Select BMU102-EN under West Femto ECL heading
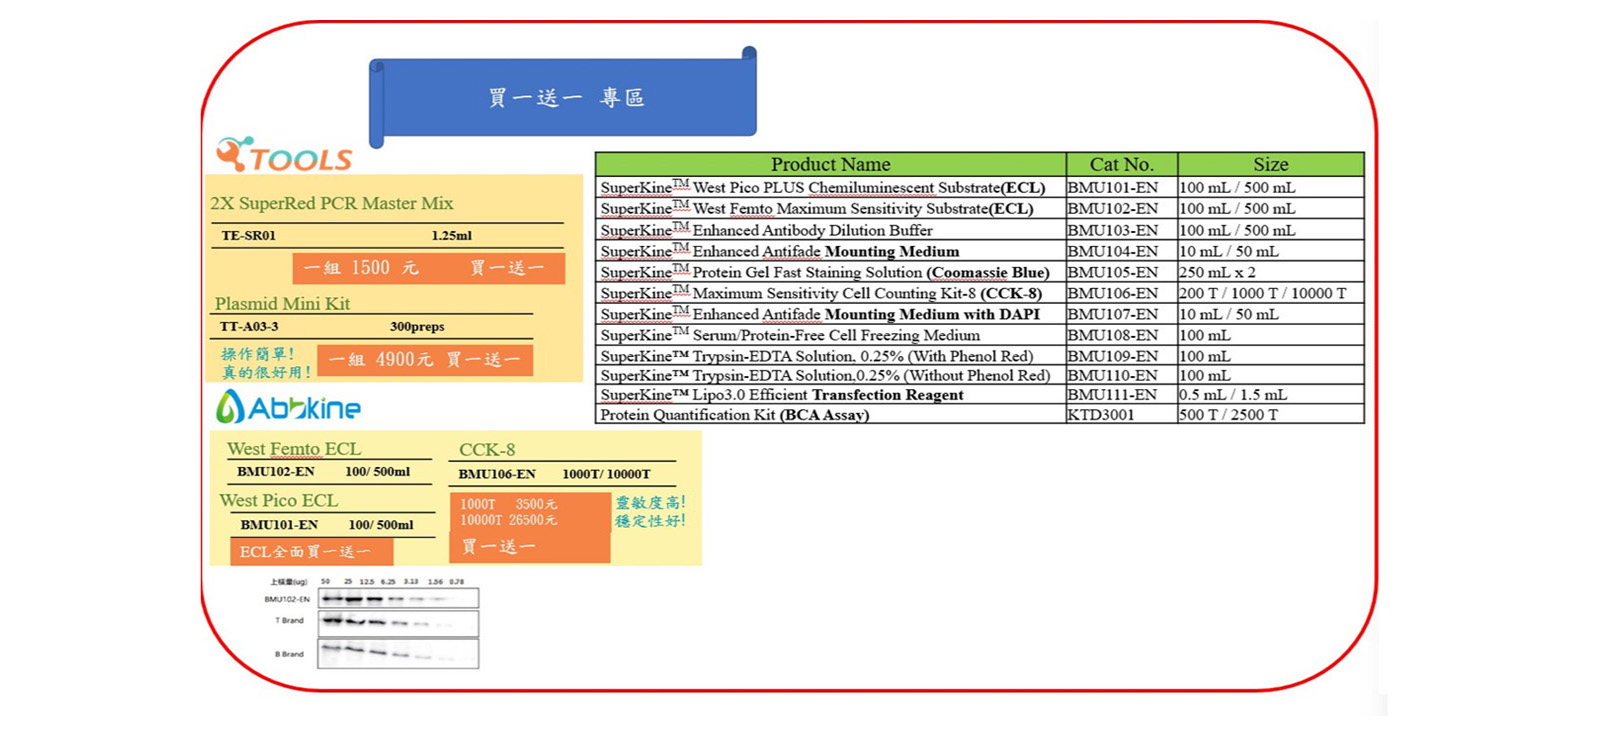Viewport: 1600px width, 750px height. (276, 472)
